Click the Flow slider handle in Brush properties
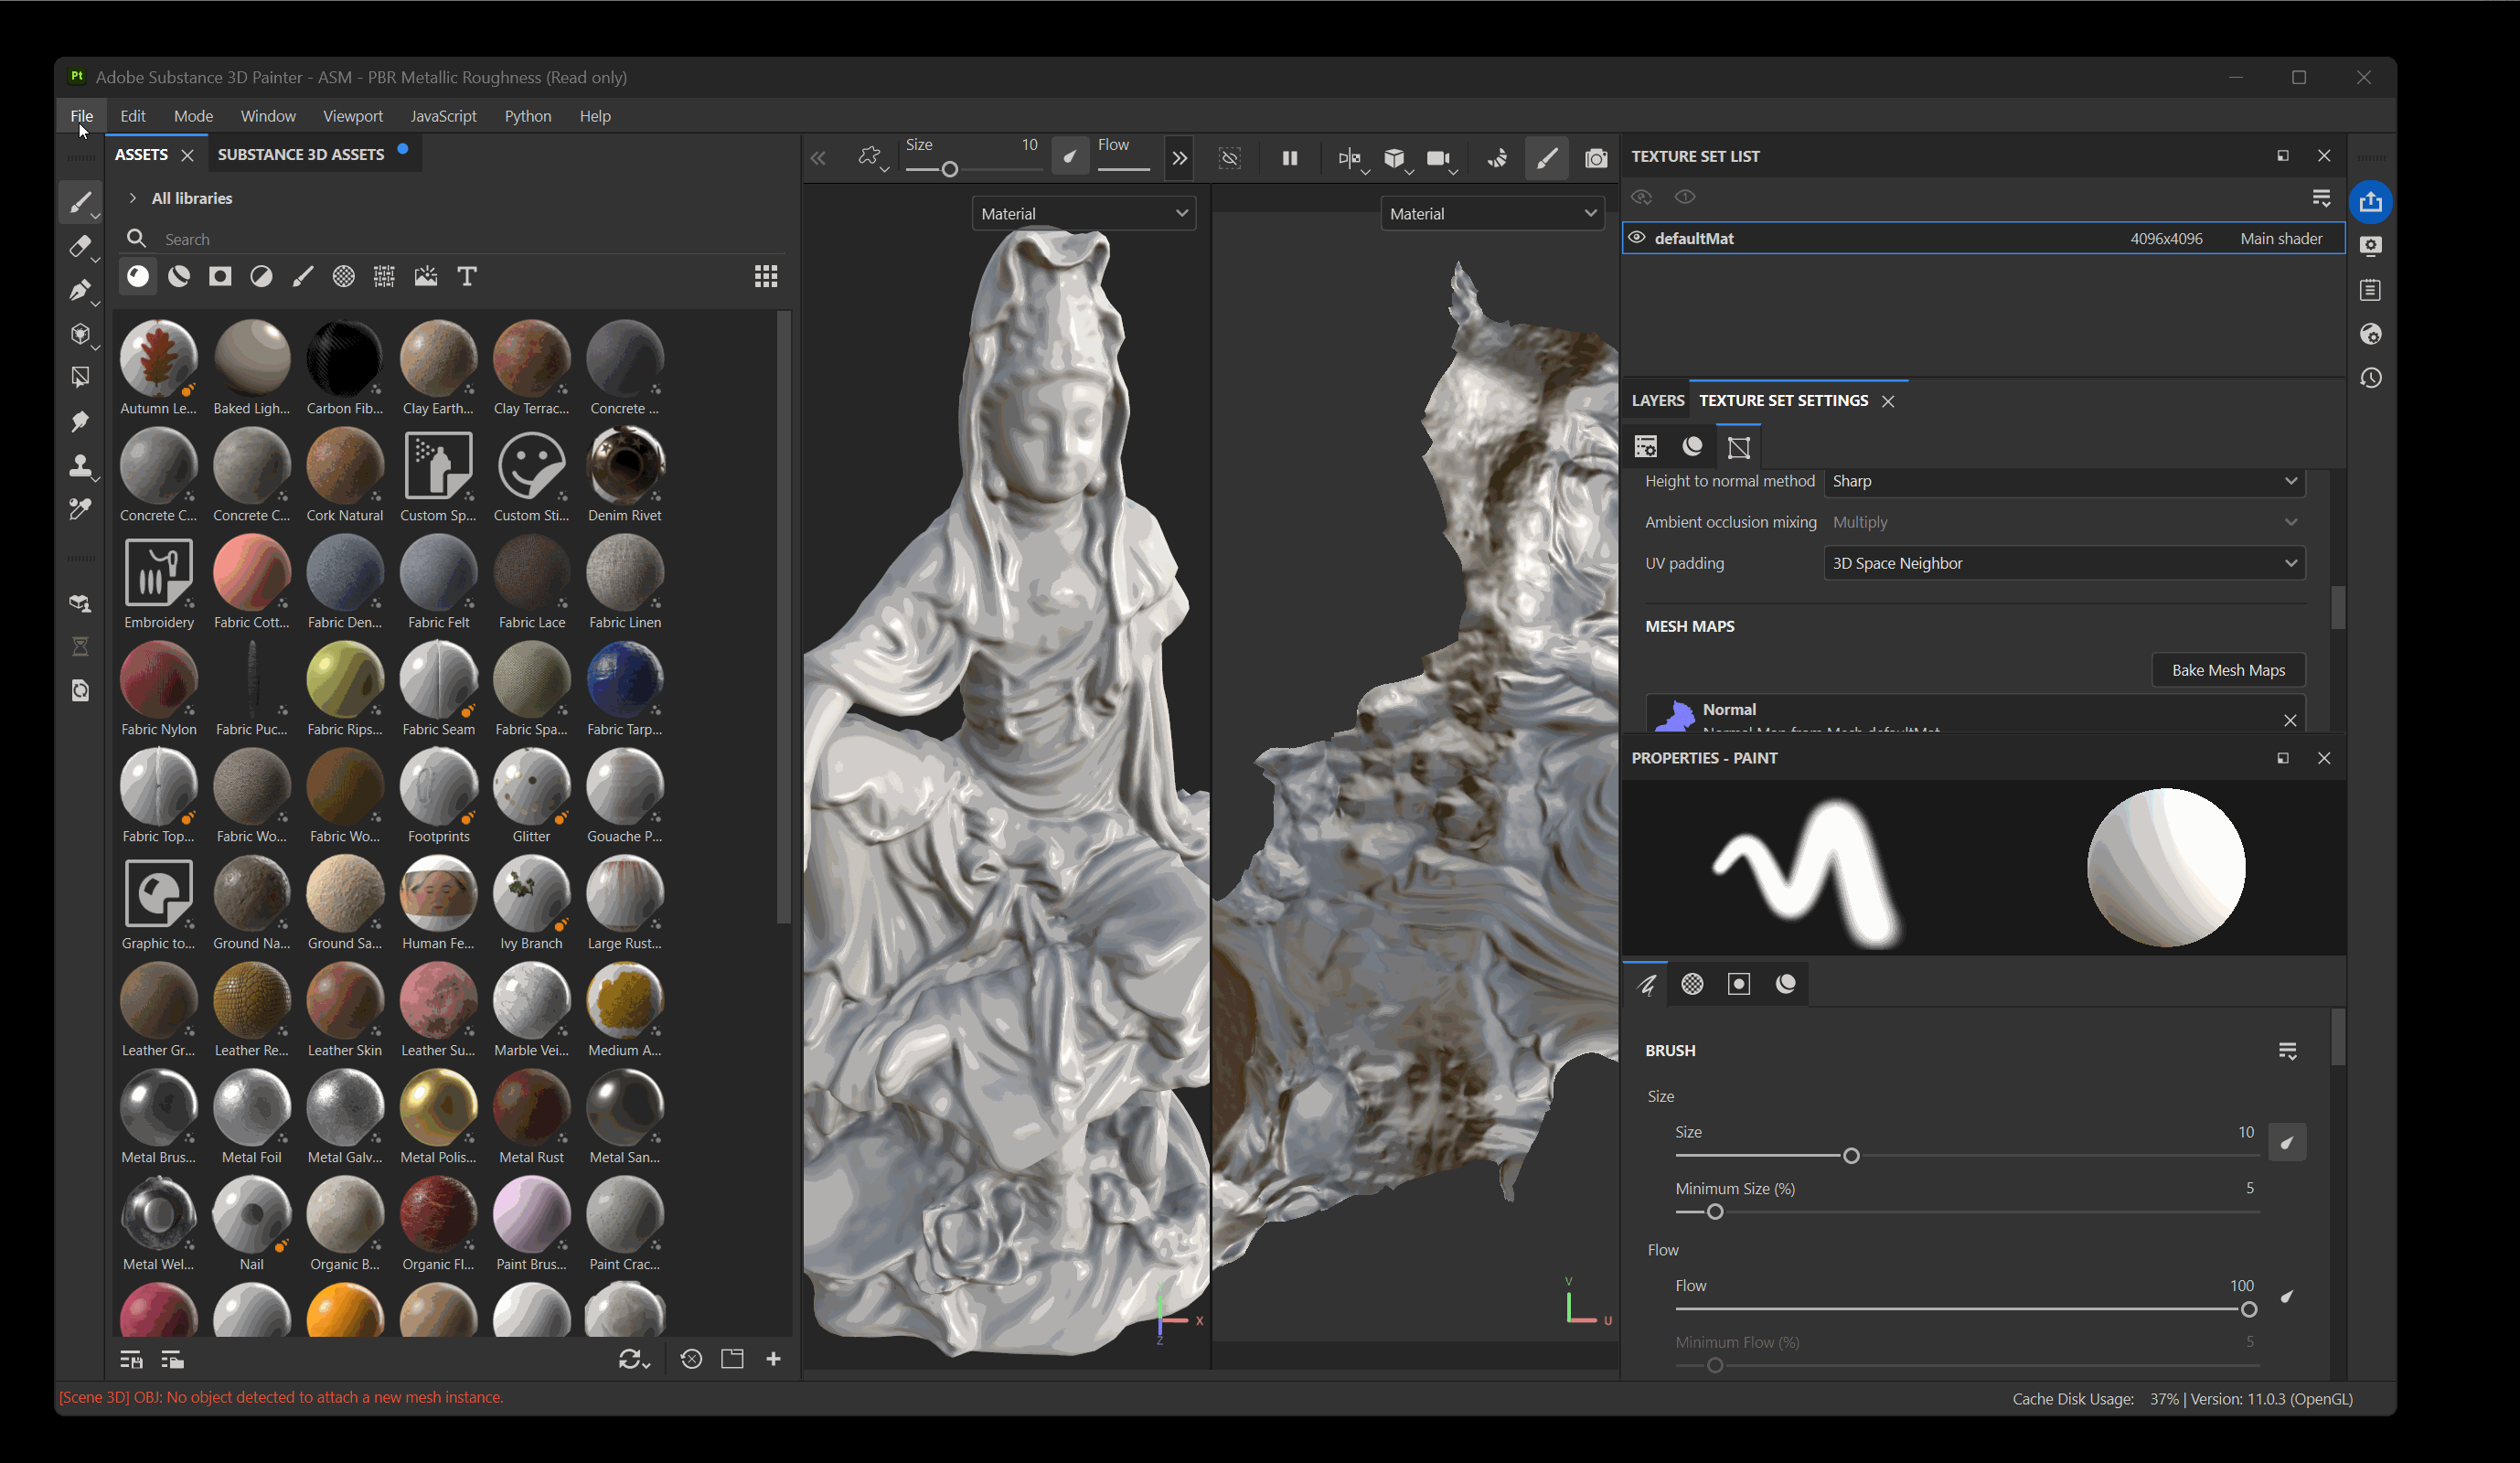The width and height of the screenshot is (2520, 1463). (2249, 1310)
